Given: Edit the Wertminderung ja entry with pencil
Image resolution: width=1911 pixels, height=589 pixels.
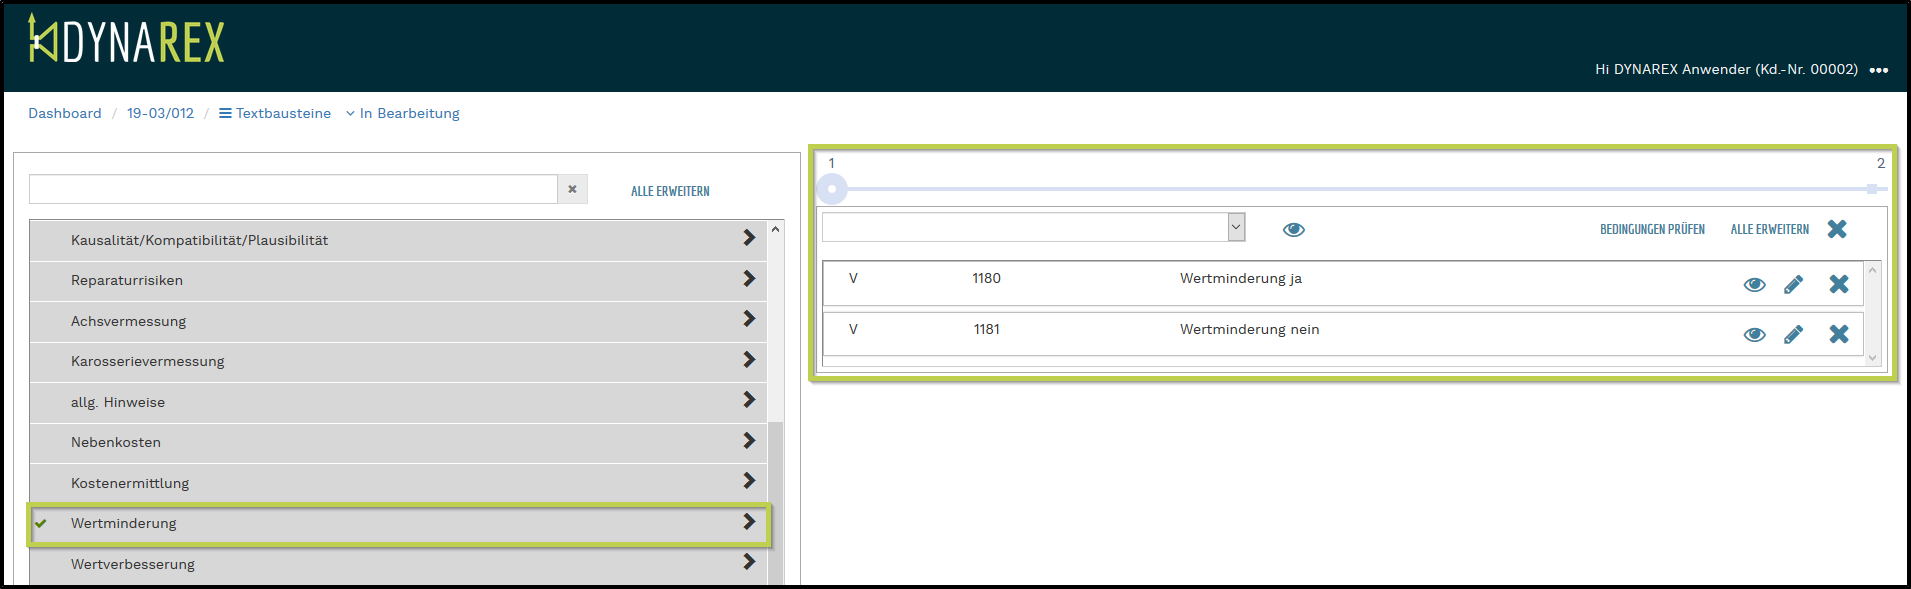Looking at the screenshot, I should coord(1793,285).
